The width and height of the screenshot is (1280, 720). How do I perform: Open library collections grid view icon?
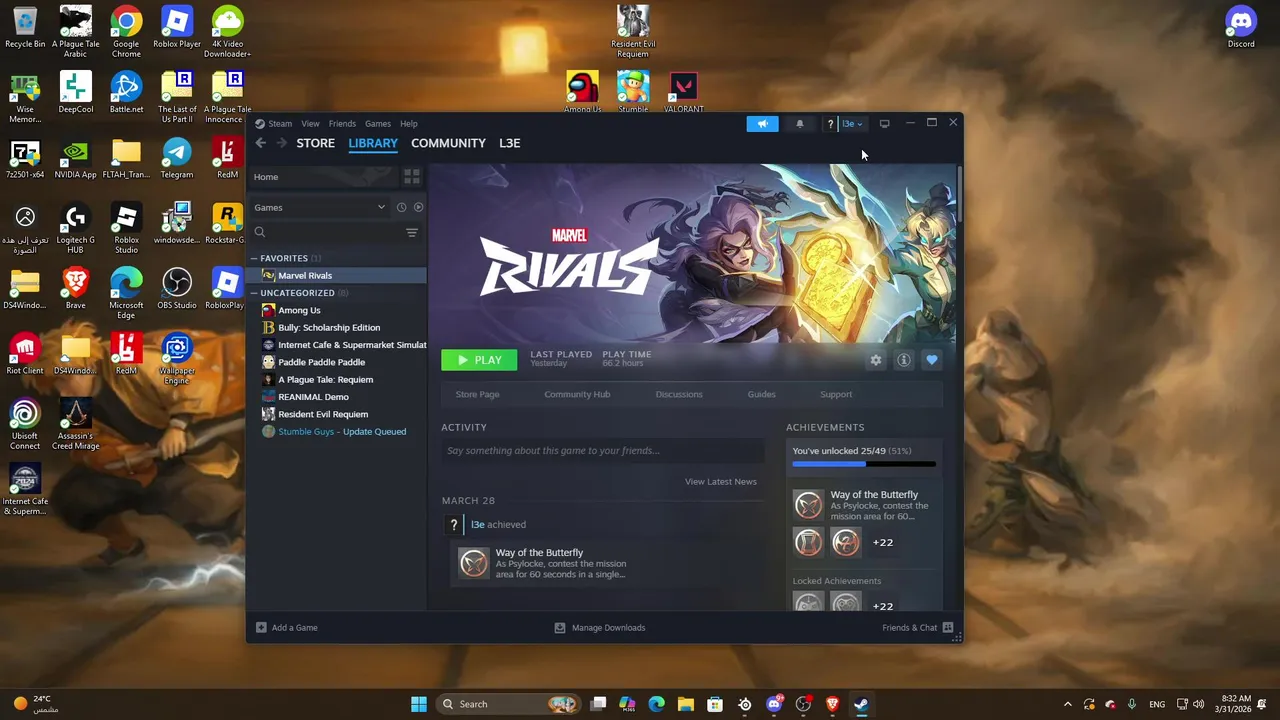coord(412,177)
